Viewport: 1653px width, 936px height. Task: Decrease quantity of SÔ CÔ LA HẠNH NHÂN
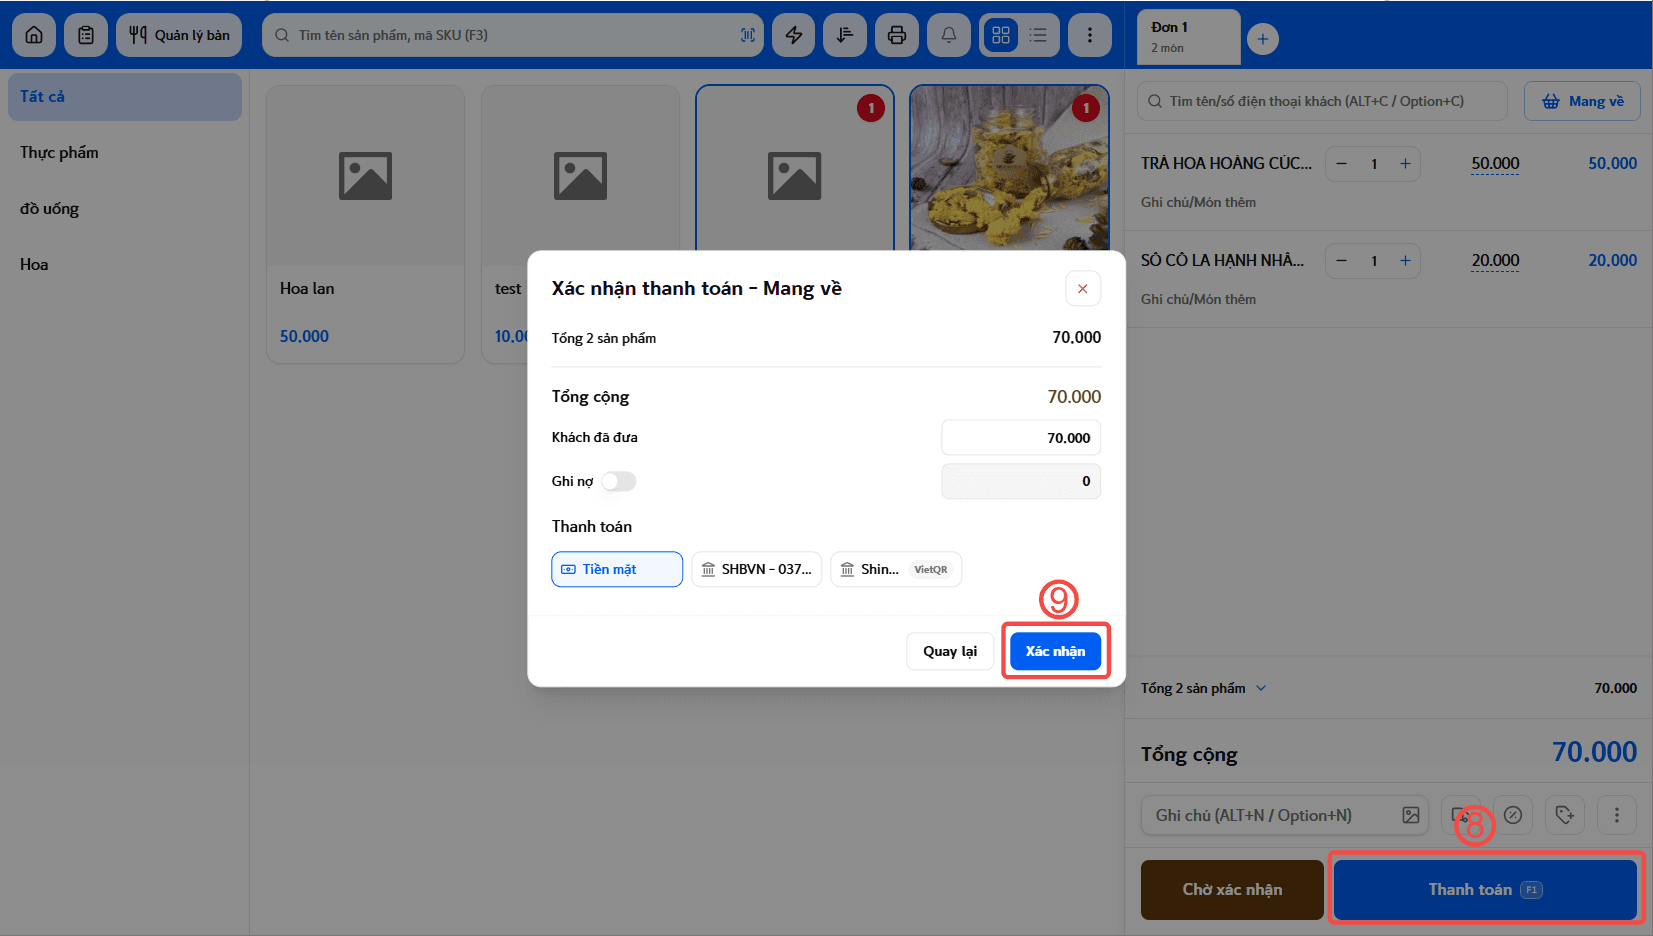(1342, 261)
